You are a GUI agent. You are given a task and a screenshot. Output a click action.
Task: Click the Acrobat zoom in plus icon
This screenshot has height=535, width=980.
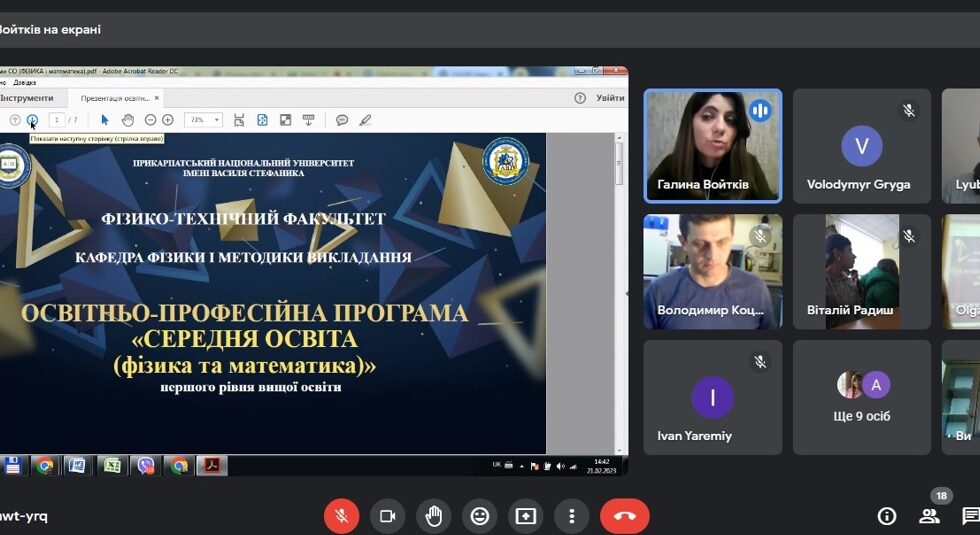point(168,120)
